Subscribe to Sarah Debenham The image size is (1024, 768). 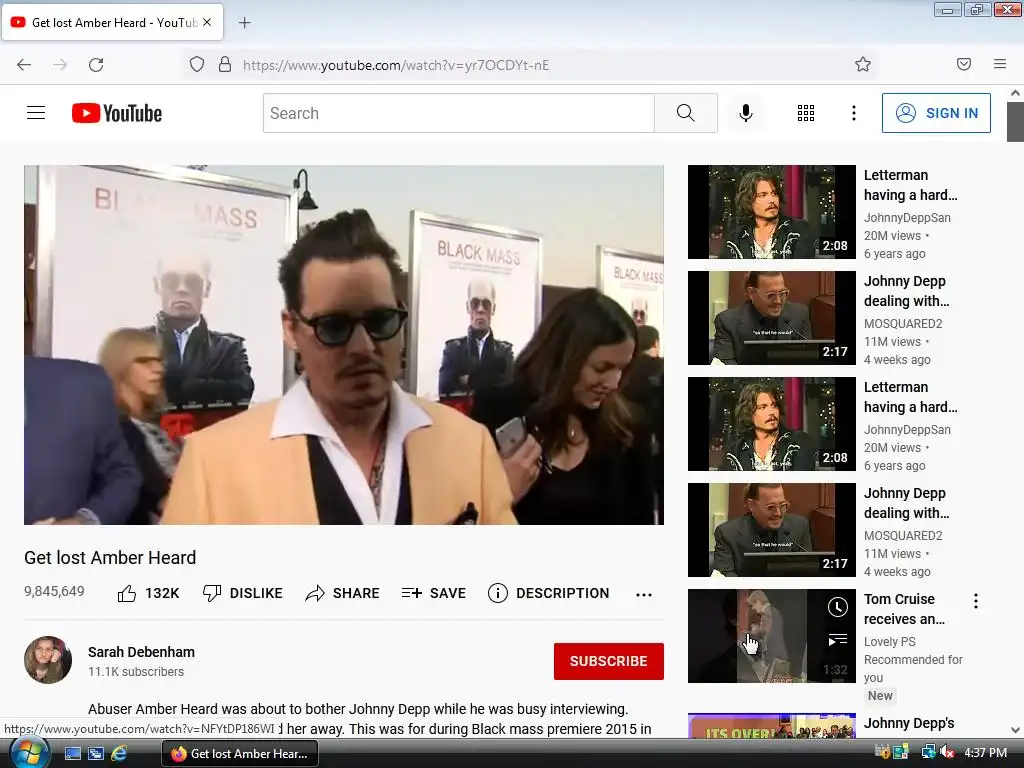click(609, 661)
